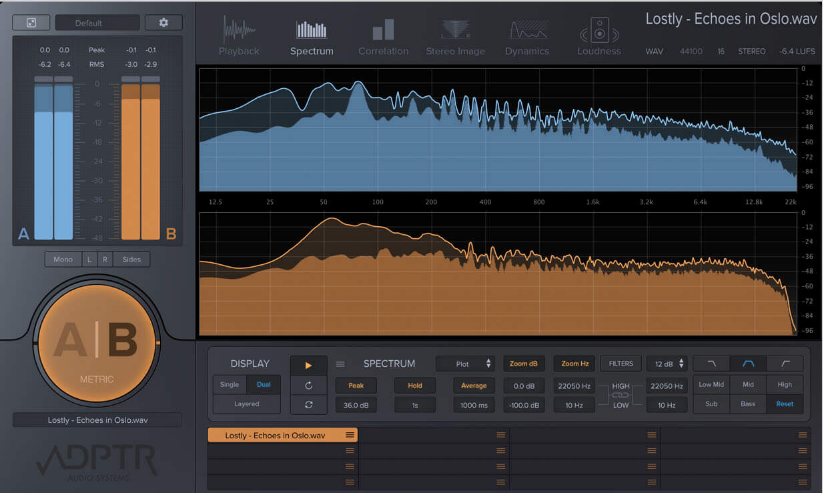The image size is (823, 493).
Task: Open the Stereo Image view
Action: point(455,34)
